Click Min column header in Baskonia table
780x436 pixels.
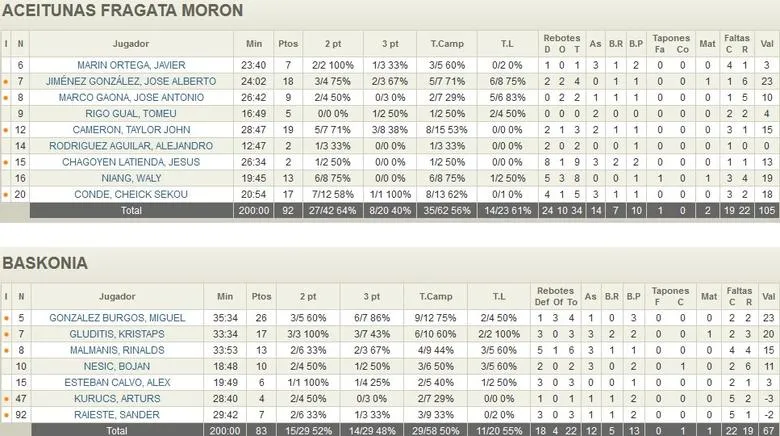coord(226,296)
